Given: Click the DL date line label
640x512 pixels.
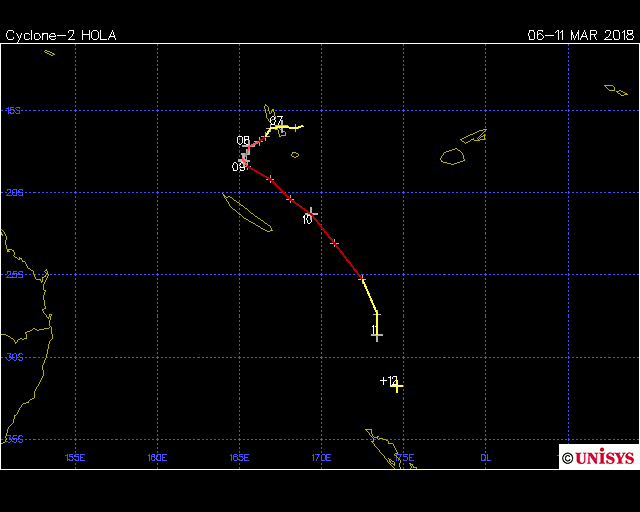Looking at the screenshot, I should tap(485, 458).
